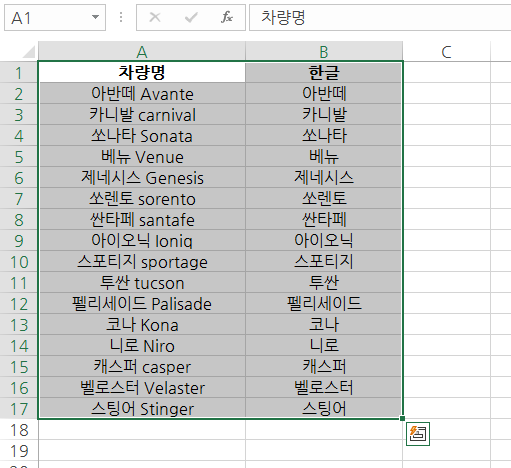Screen dimensions: 511x468
Task: Click column B cell 아반떼
Action: pos(324,93)
